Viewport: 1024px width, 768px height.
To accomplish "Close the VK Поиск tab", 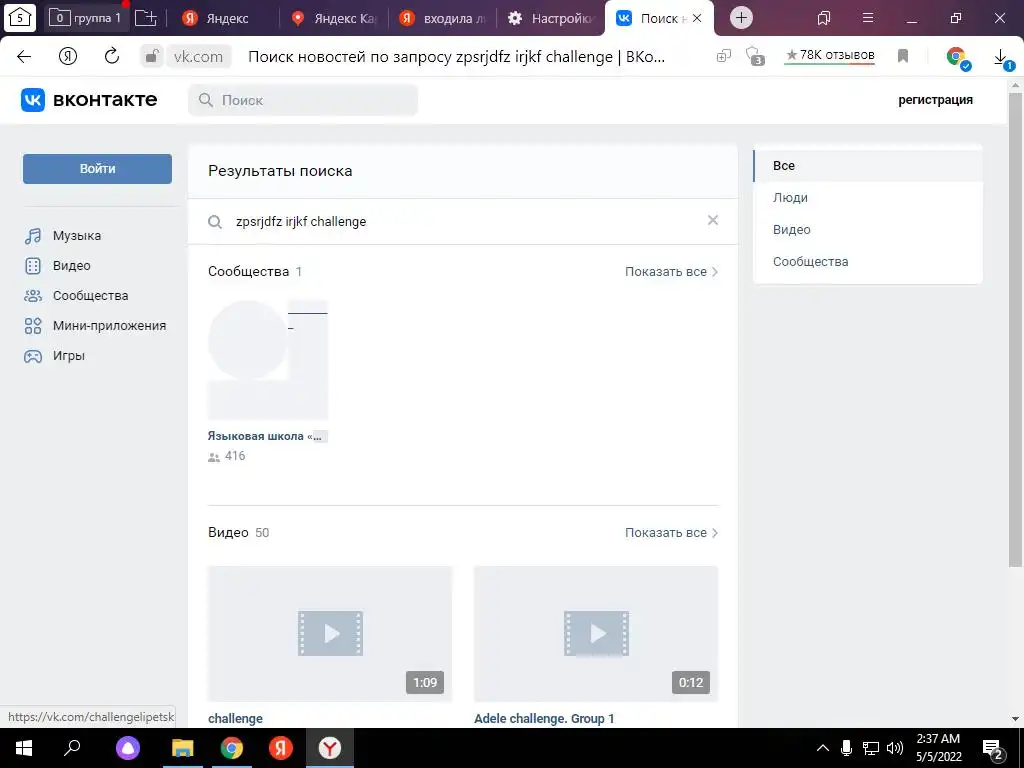I will pos(697,18).
